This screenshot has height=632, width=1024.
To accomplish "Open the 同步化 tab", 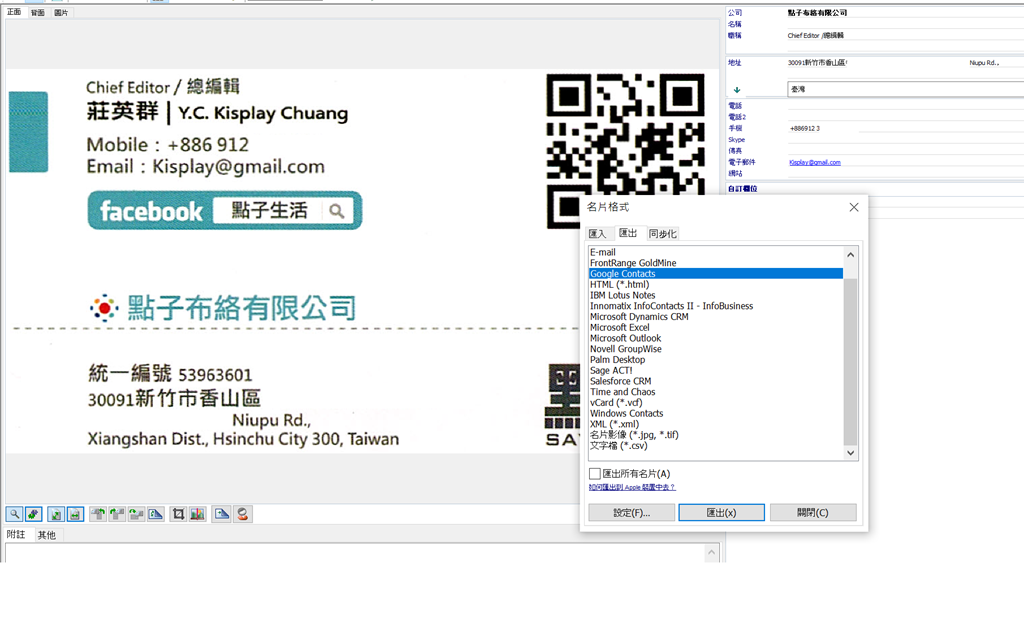I will [x=662, y=234].
